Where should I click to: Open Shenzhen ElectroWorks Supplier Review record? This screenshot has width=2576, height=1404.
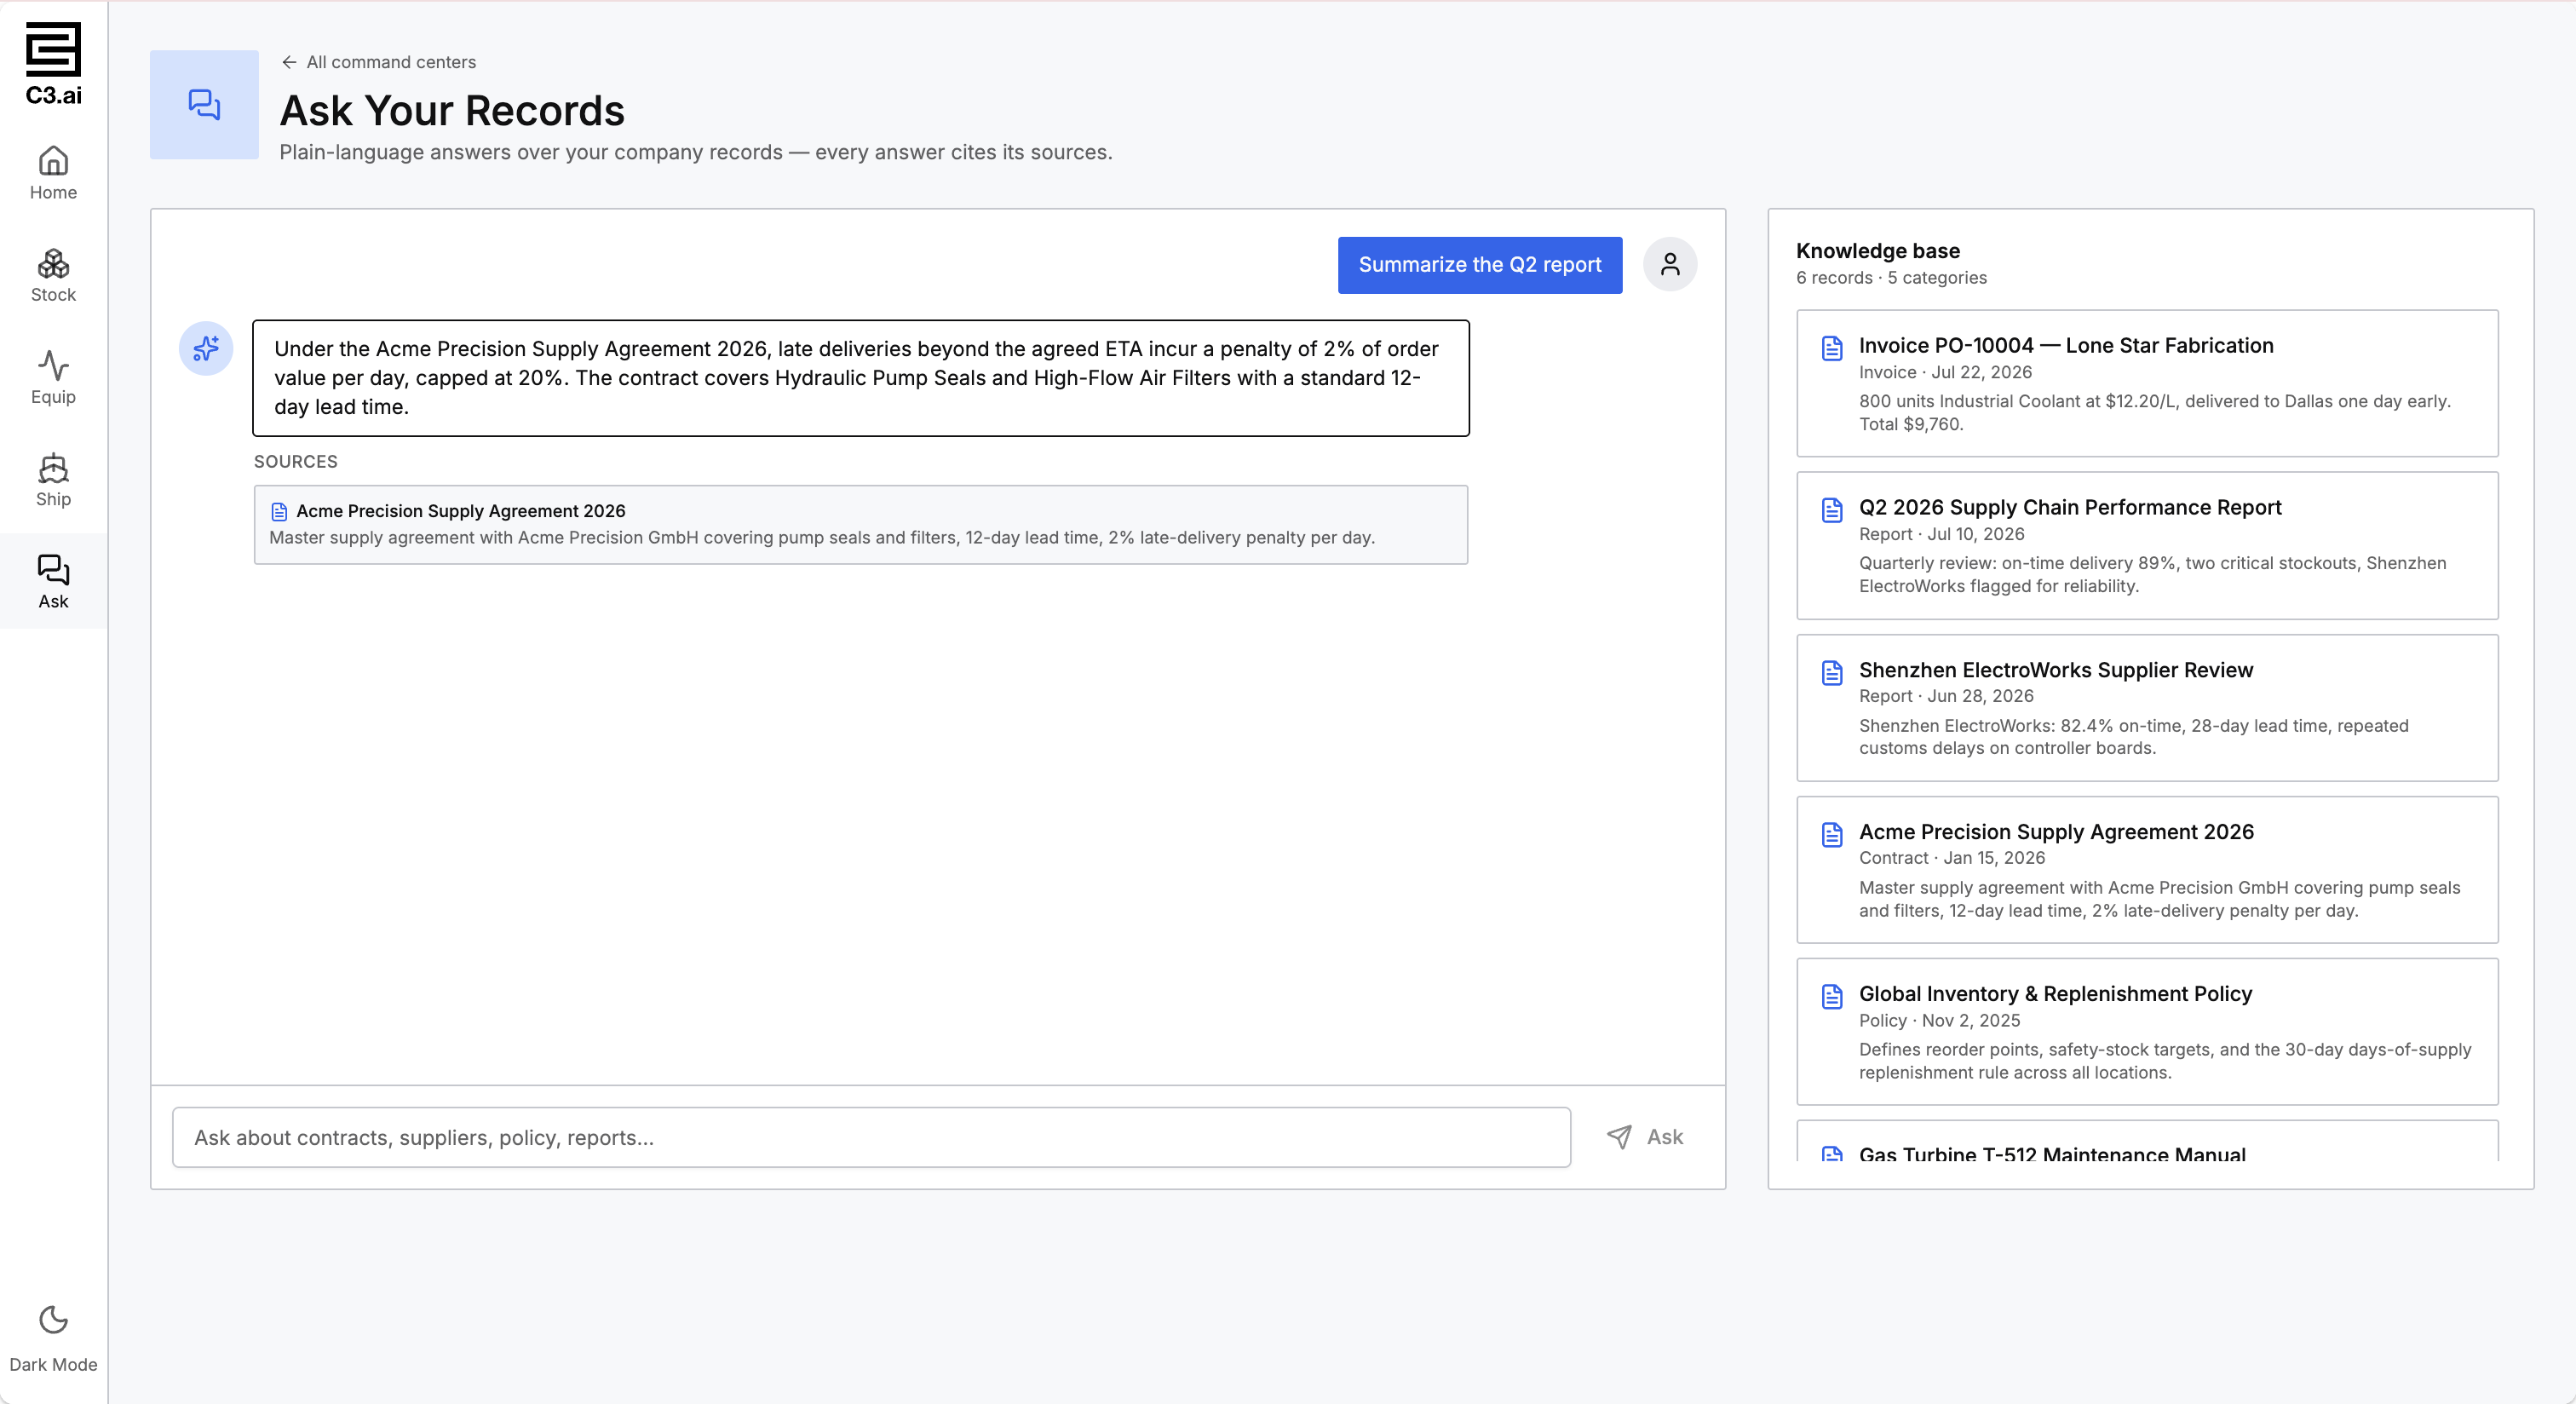point(2147,708)
